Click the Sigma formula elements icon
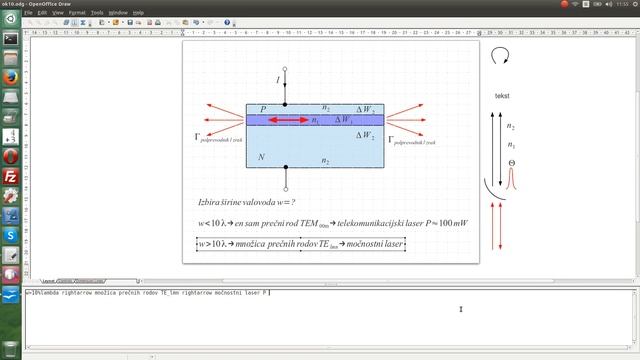The image size is (640, 360). tap(83, 22)
